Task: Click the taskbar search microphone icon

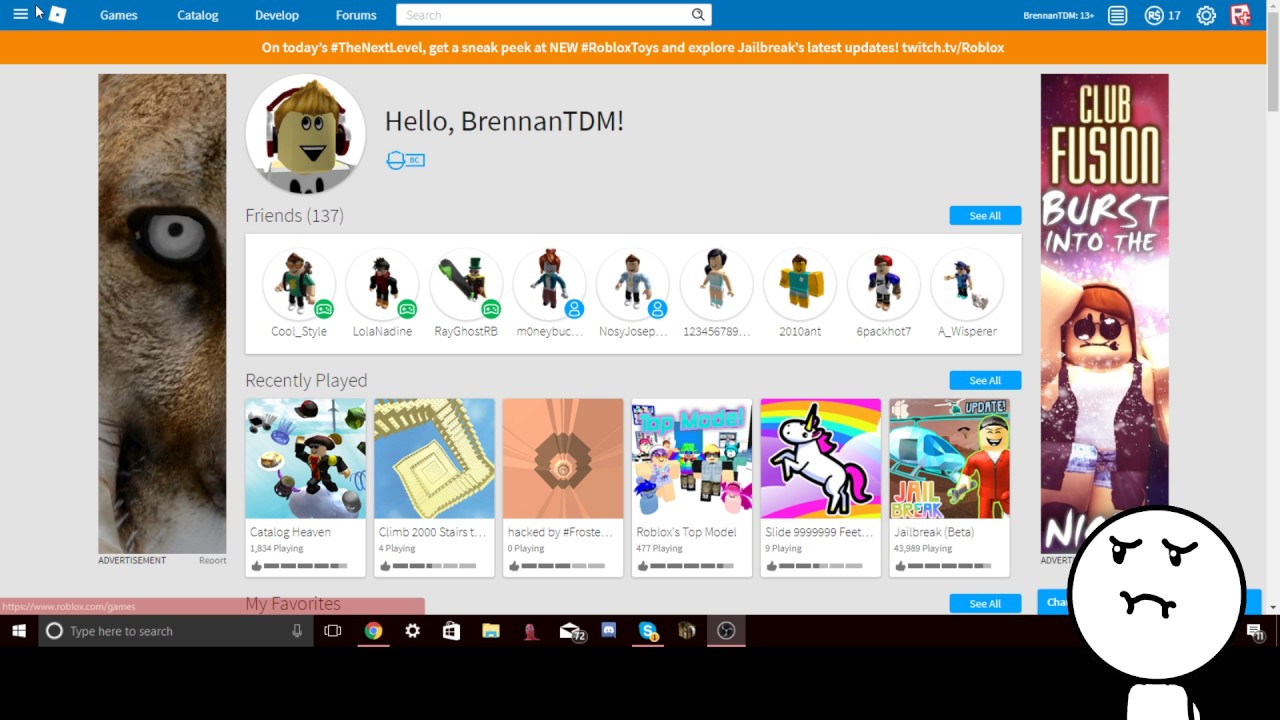Action: coord(297,631)
